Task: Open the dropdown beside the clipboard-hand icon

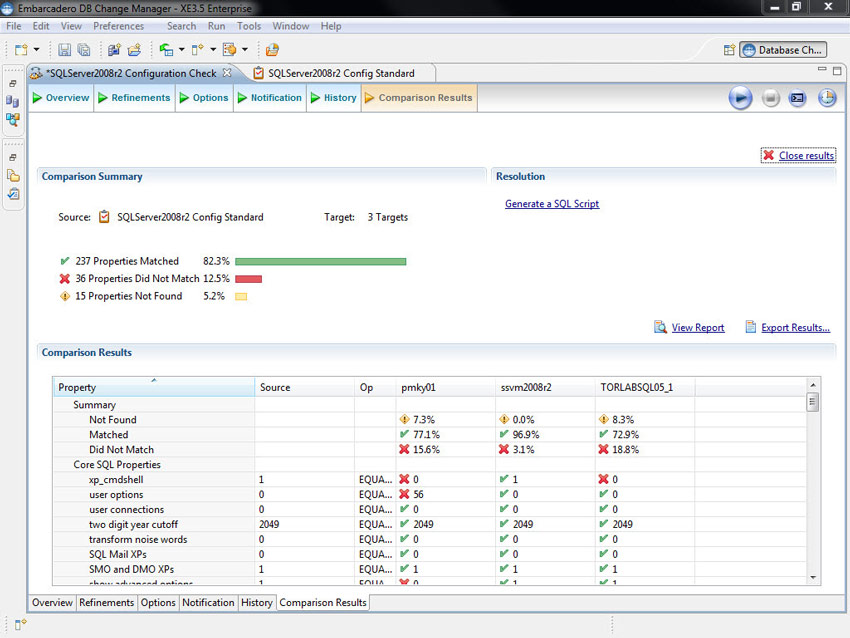Action: click(245, 50)
